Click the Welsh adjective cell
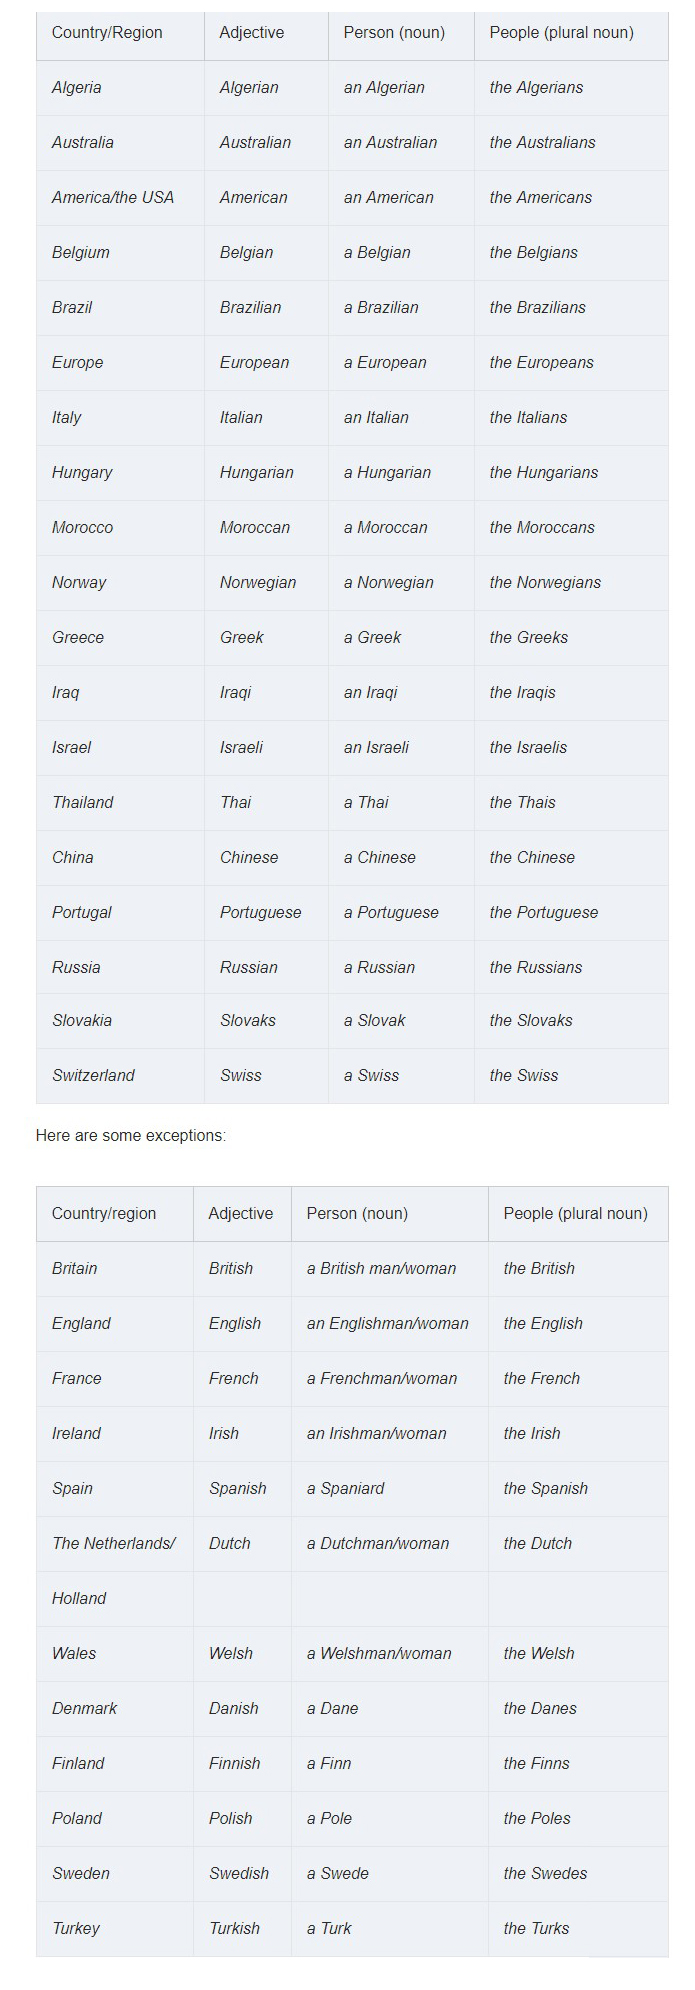695x1990 pixels. 242,1654
